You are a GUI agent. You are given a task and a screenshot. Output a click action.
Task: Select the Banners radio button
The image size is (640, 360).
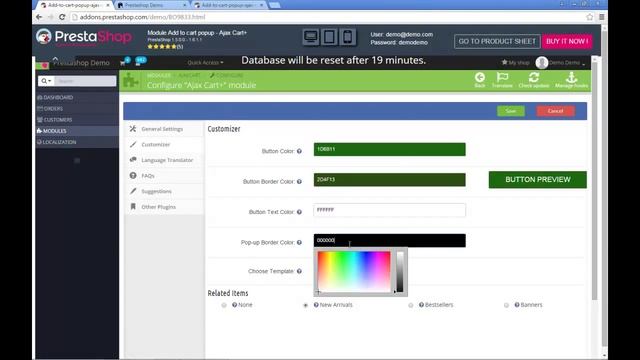point(506,305)
